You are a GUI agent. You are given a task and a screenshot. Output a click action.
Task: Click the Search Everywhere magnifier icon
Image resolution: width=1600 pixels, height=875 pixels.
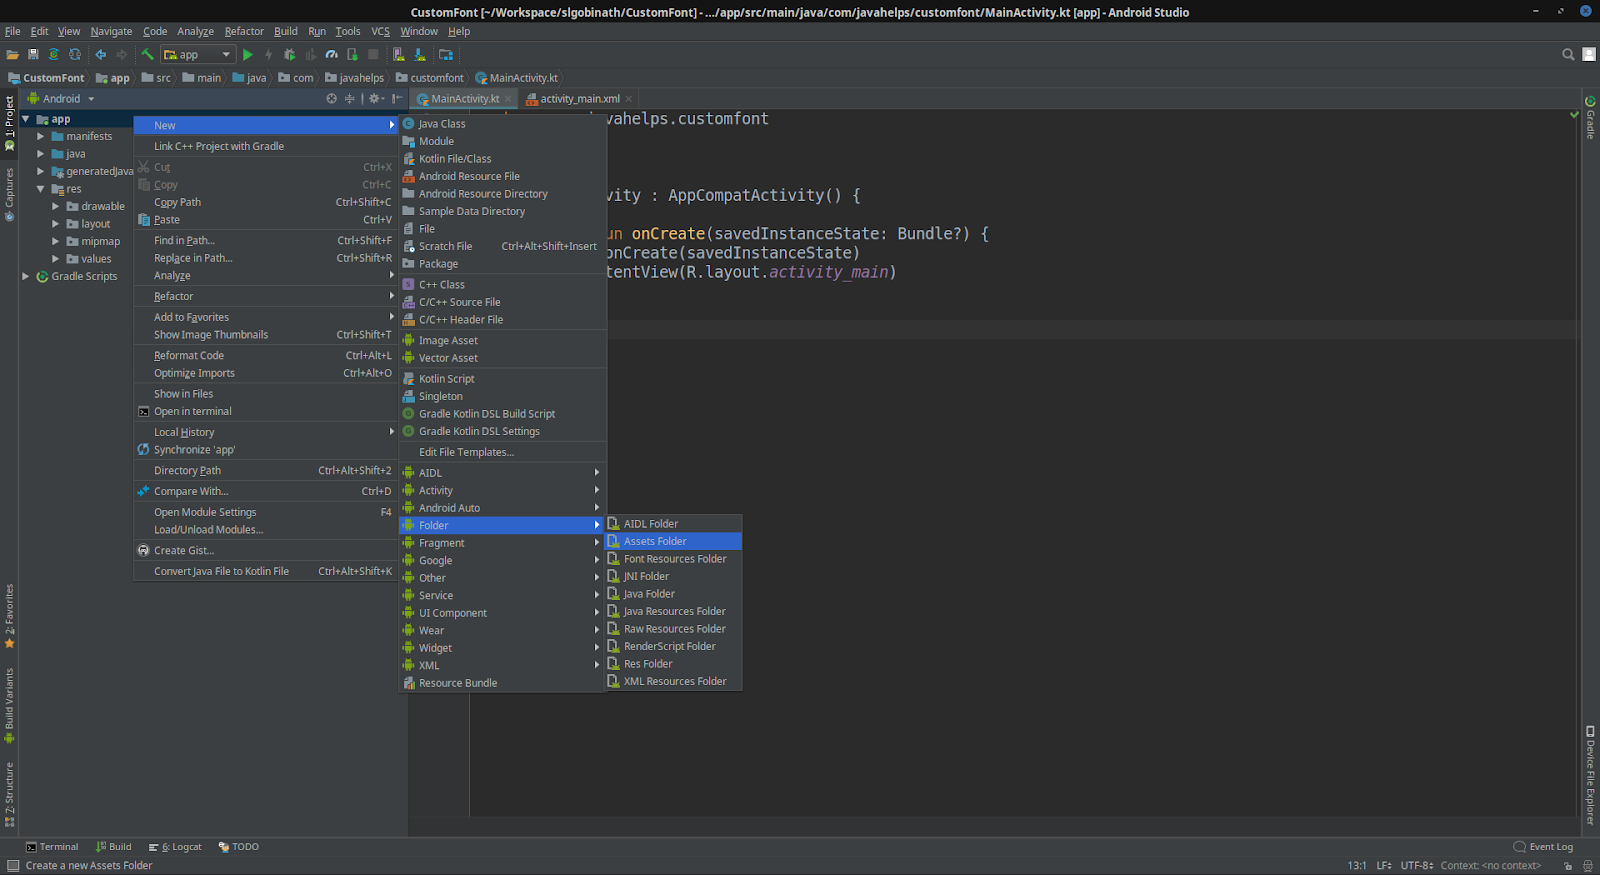point(1568,55)
